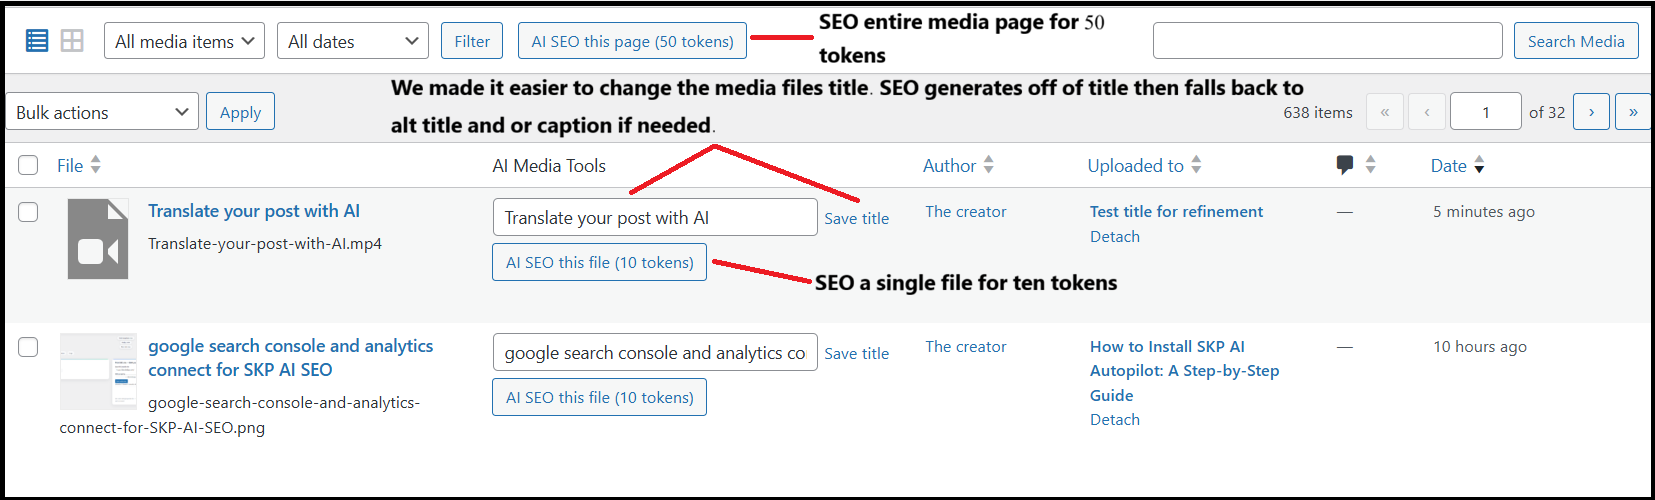Viewport: 1655px width, 500px height.
Task: Switch to grid view icon
Action: click(x=72, y=41)
